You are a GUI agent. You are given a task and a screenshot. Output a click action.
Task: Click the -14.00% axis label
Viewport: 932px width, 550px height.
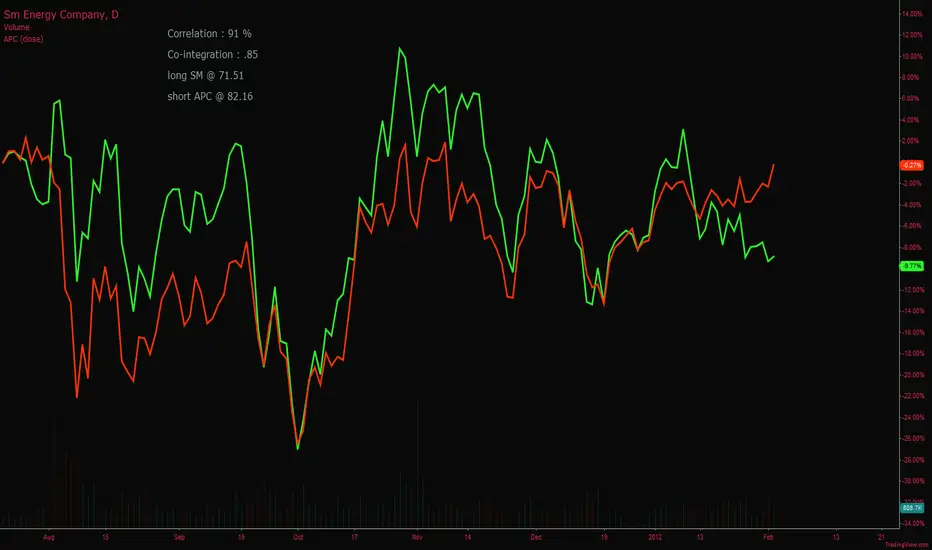click(x=912, y=311)
